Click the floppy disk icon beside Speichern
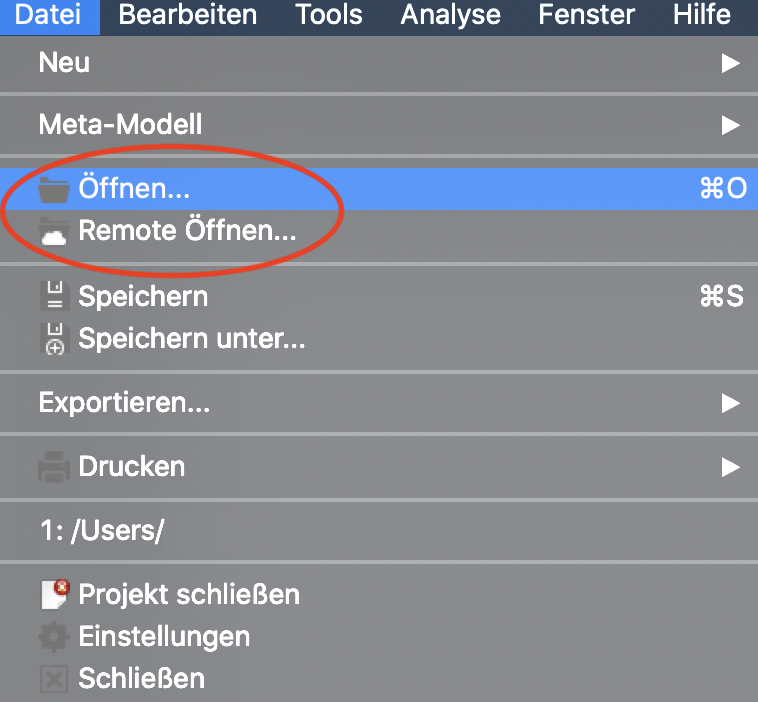The height and width of the screenshot is (702, 758). (x=54, y=297)
